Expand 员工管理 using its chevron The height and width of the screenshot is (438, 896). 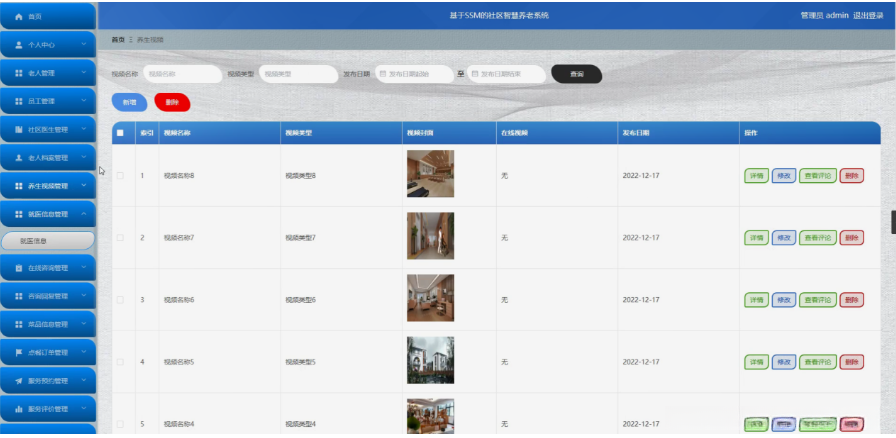pyautogui.click(x=84, y=101)
